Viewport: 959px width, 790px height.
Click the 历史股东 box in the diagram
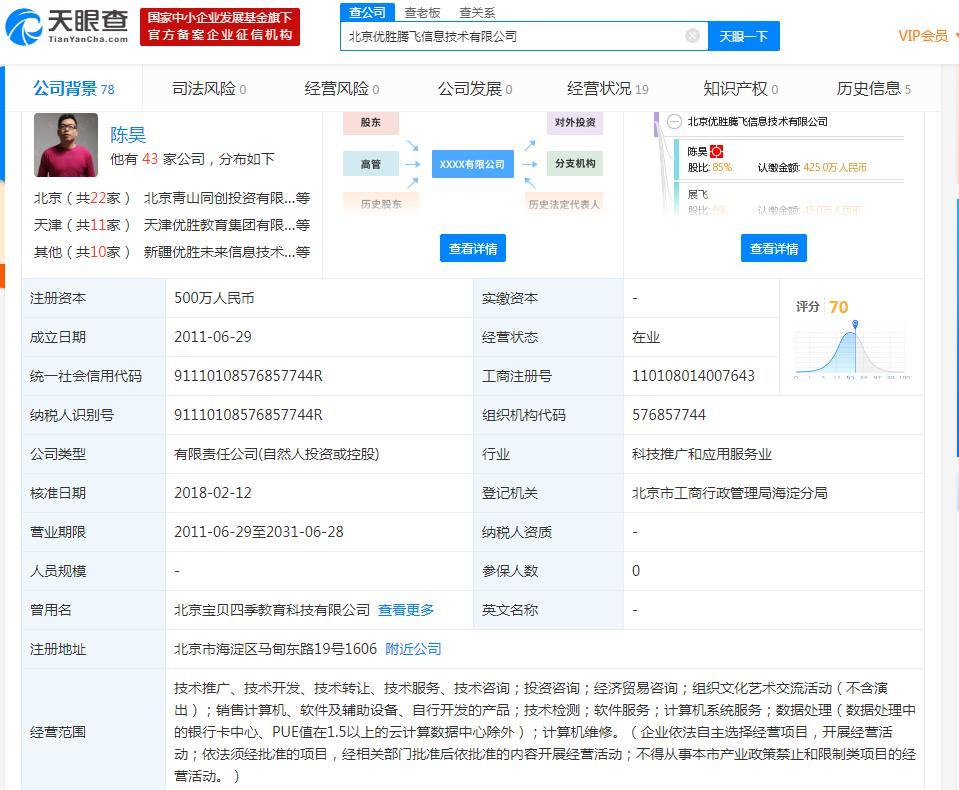click(381, 204)
